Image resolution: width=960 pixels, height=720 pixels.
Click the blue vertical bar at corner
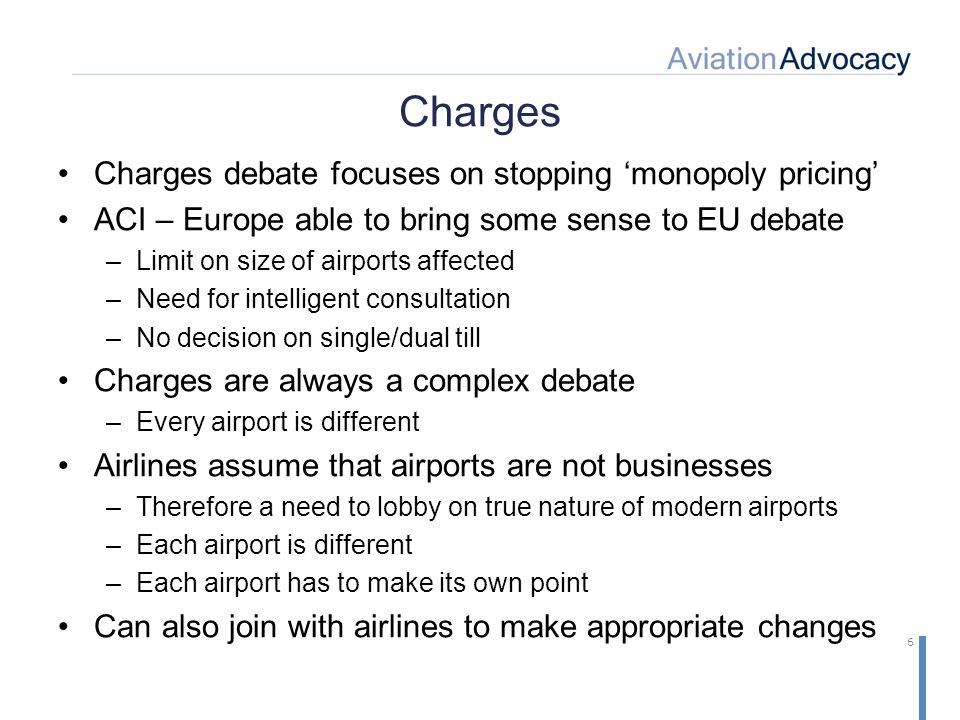922,678
